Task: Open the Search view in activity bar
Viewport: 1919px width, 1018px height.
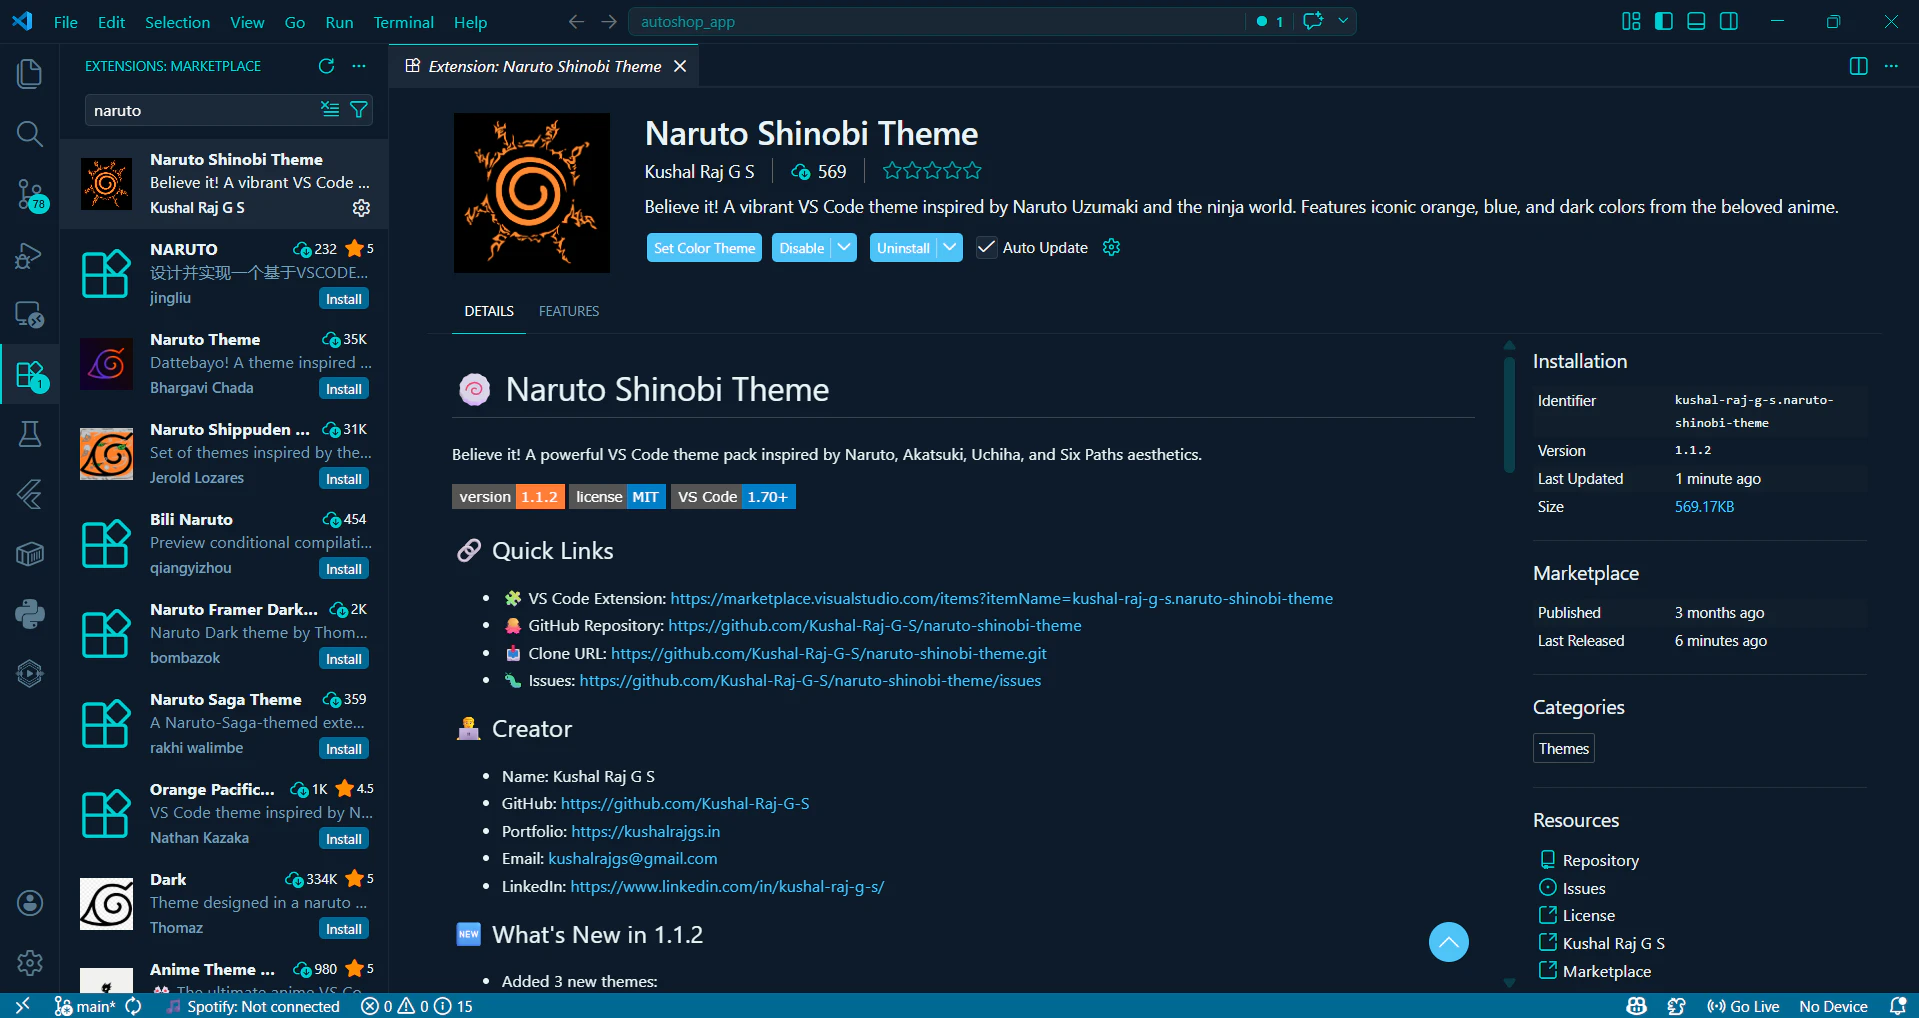Action: point(30,134)
